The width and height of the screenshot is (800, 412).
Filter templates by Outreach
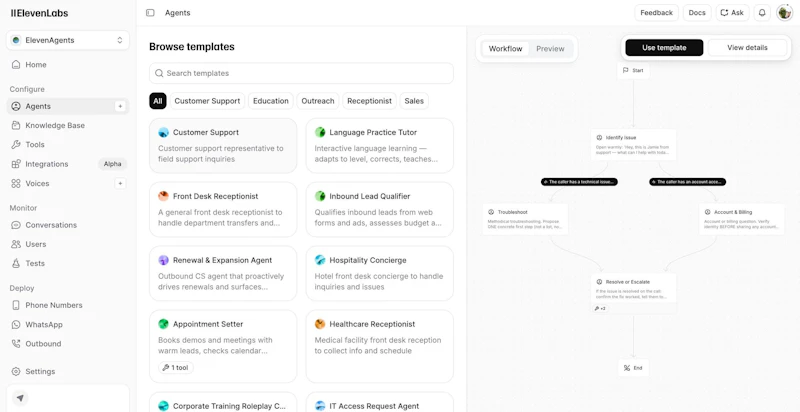coord(318,101)
